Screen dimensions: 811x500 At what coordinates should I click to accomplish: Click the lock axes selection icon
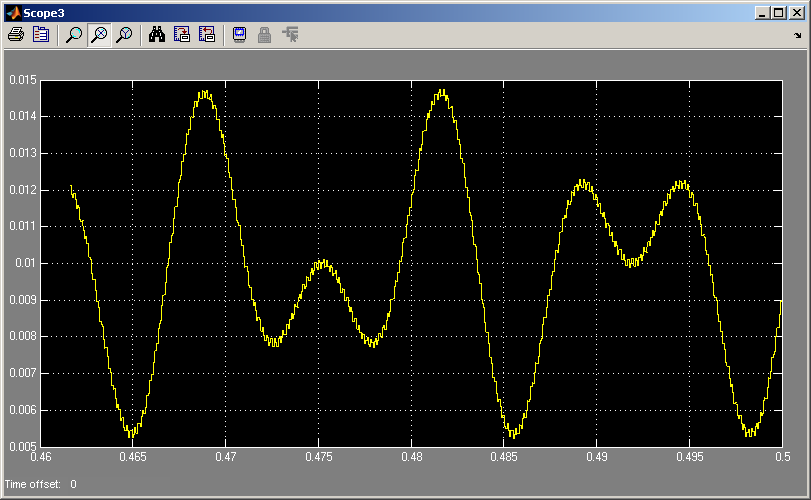click(x=264, y=35)
